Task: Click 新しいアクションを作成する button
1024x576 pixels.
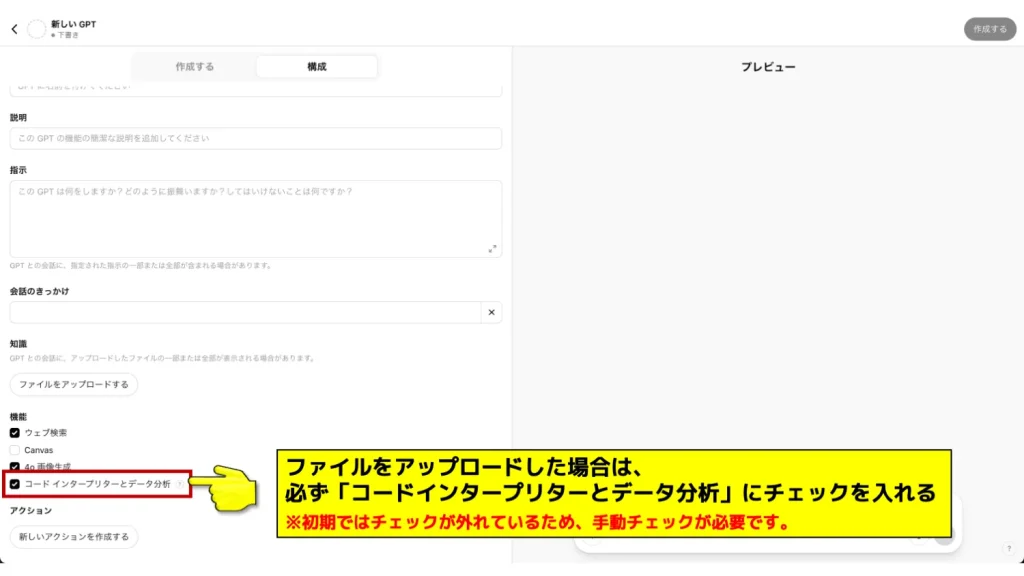Action: (74, 537)
